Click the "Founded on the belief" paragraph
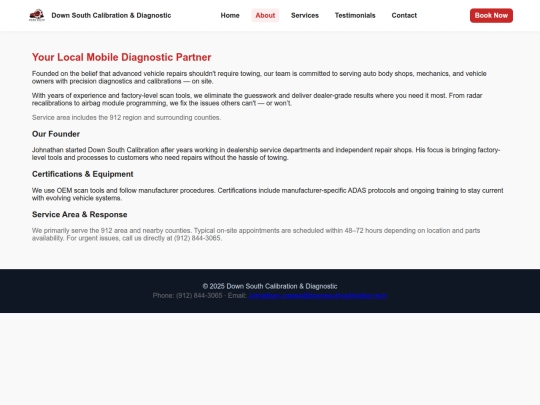540x405 pixels. click(x=259, y=77)
